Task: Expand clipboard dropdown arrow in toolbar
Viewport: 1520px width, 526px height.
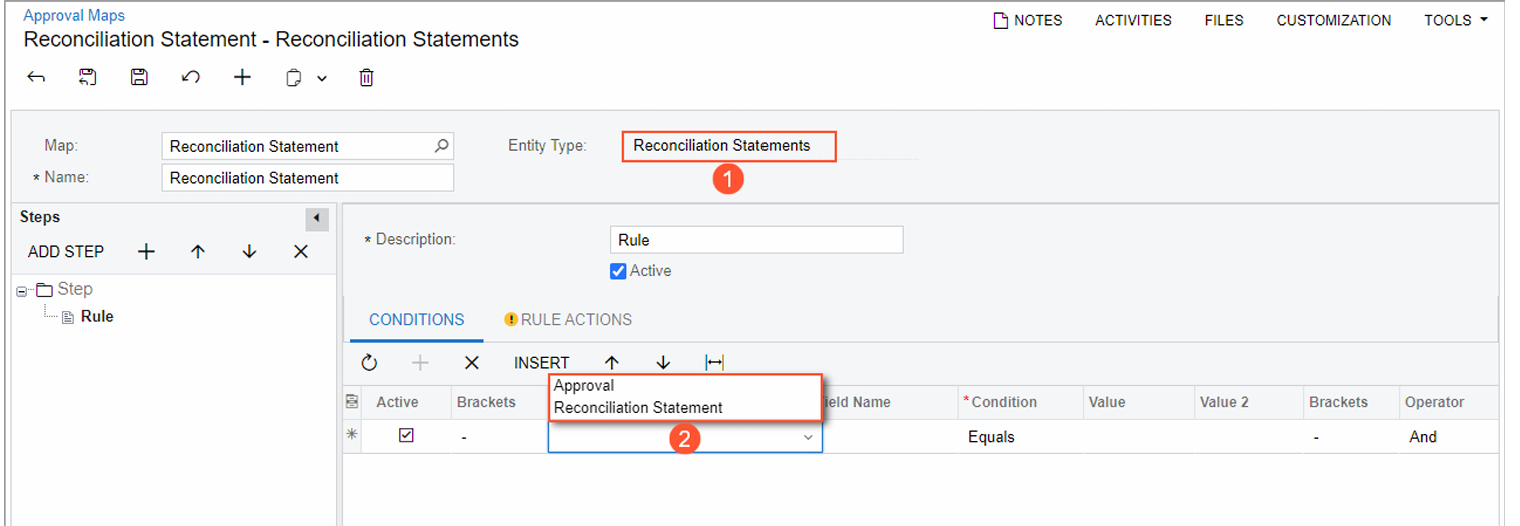Action: click(x=322, y=79)
